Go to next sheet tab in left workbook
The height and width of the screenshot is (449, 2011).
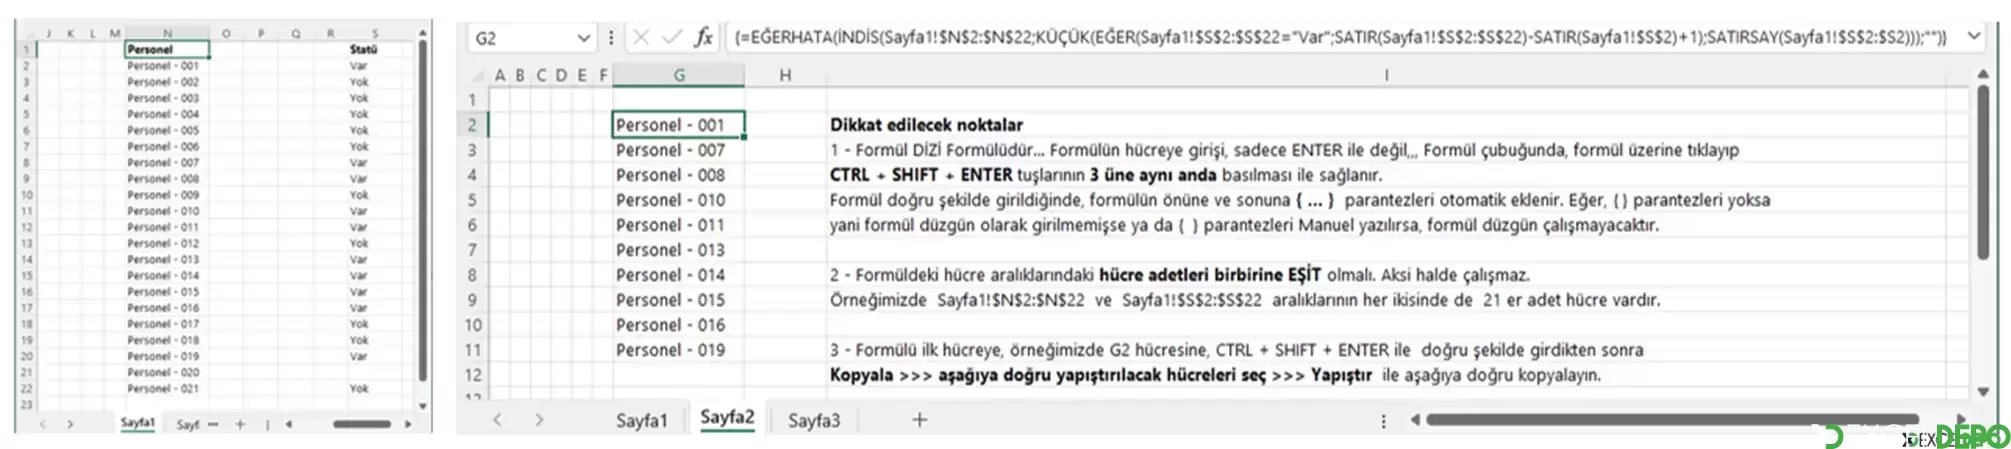click(x=70, y=424)
